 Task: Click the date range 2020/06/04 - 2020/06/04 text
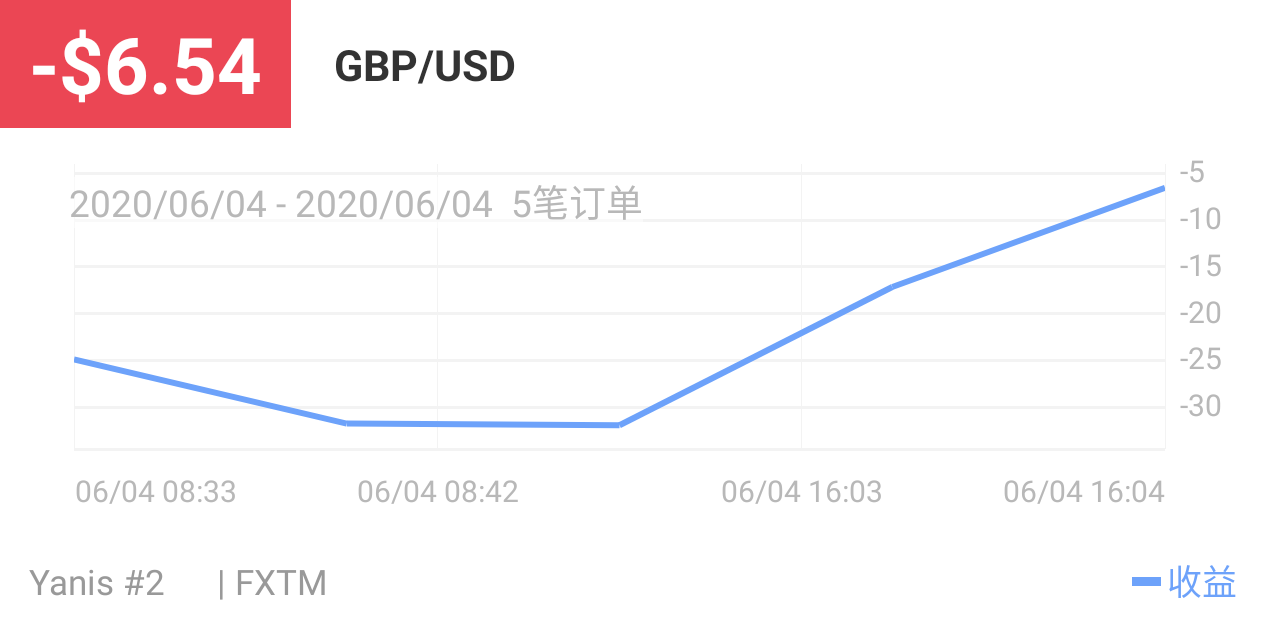pyautogui.click(x=281, y=204)
